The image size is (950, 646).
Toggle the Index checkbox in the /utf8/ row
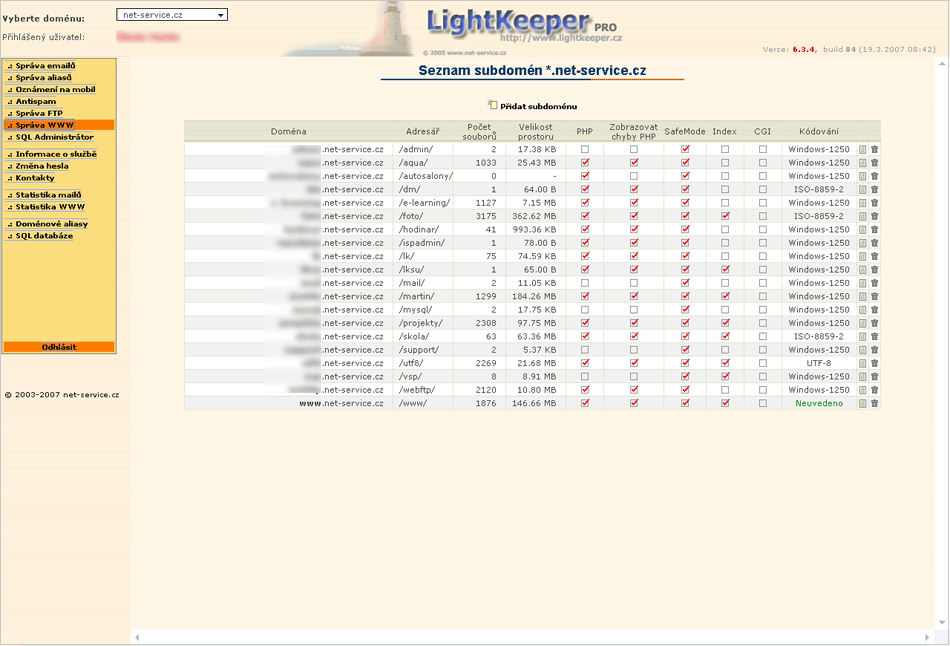pyautogui.click(x=725, y=363)
